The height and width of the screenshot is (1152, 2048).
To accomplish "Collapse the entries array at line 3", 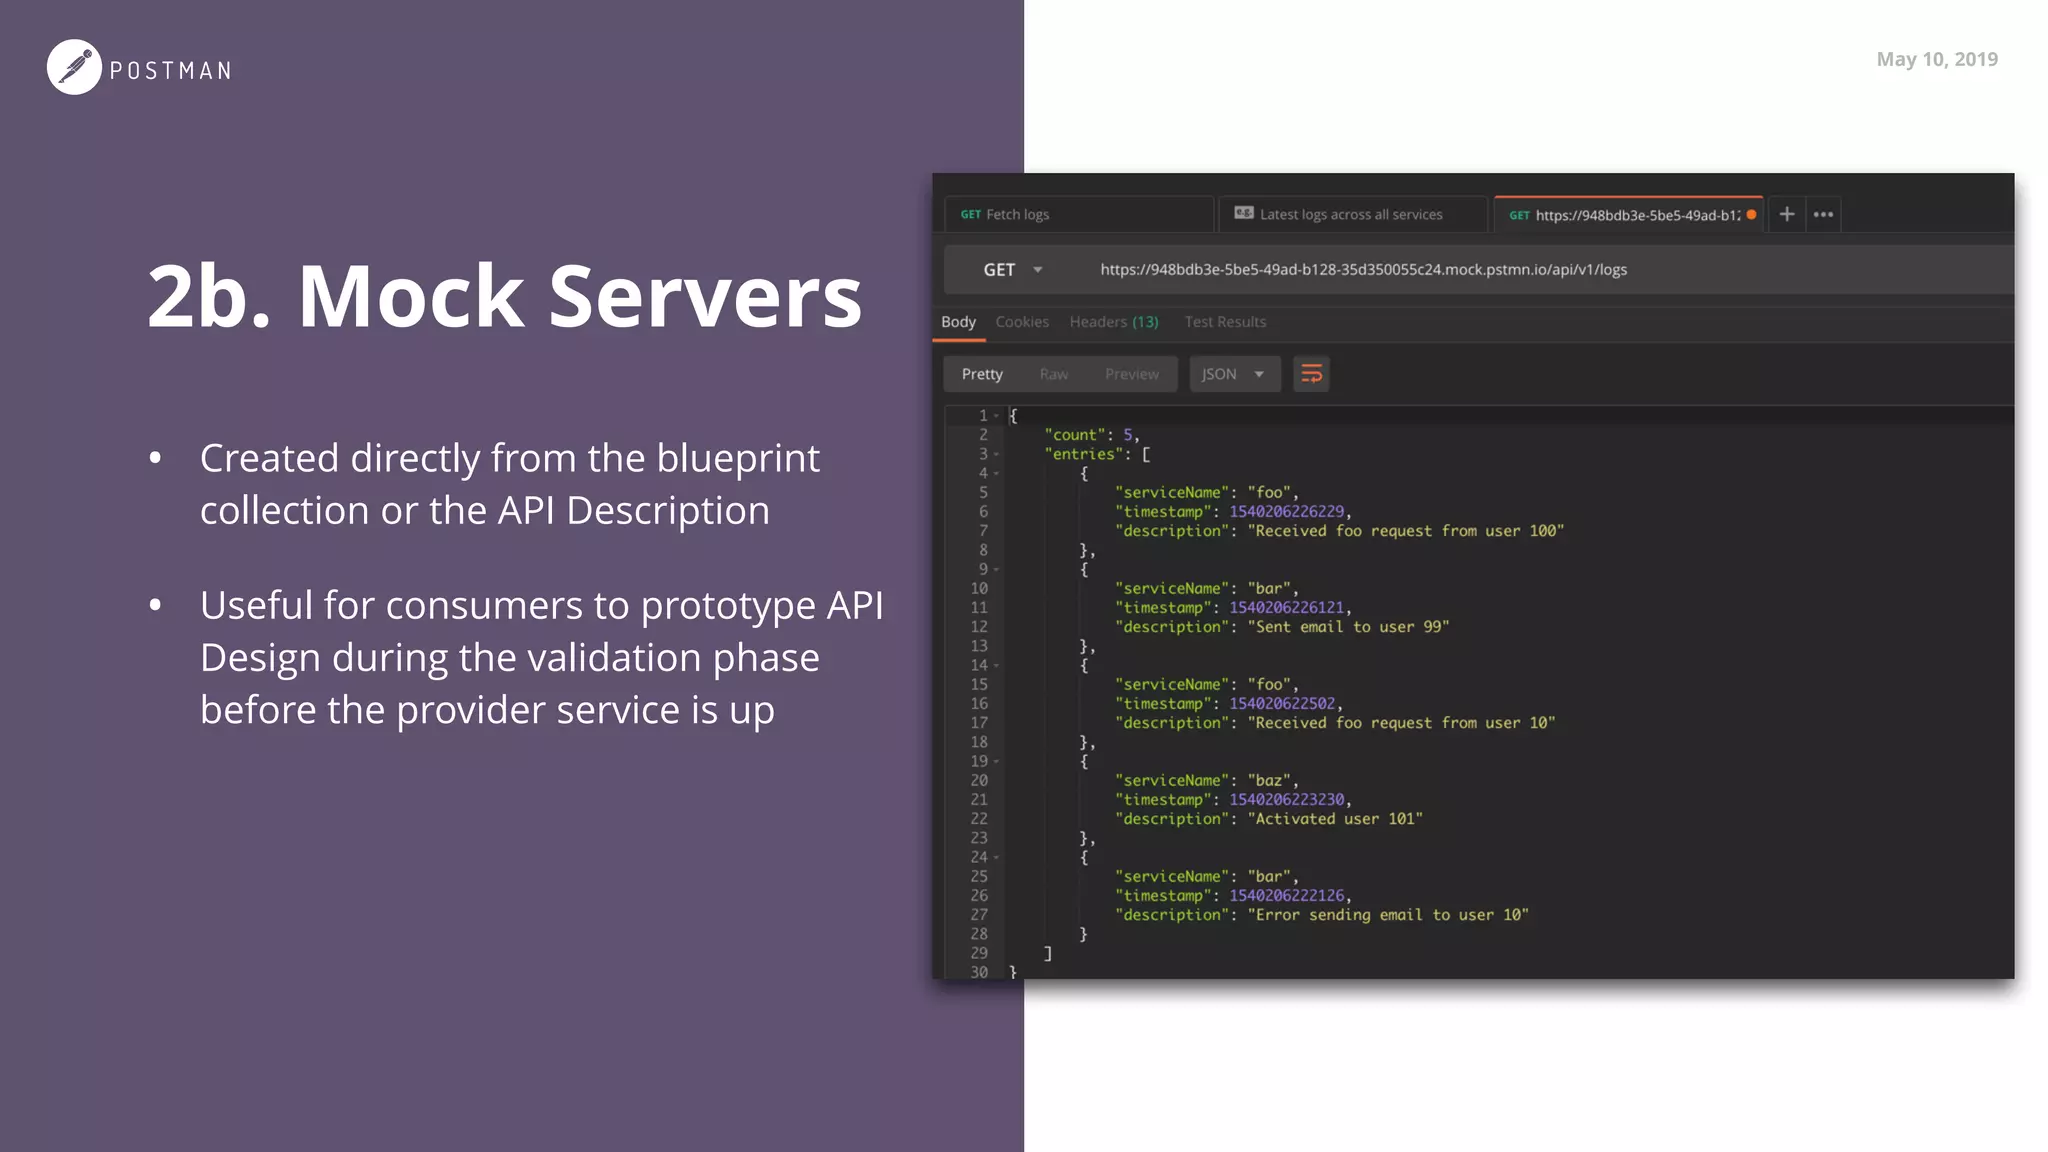I will [x=996, y=454].
